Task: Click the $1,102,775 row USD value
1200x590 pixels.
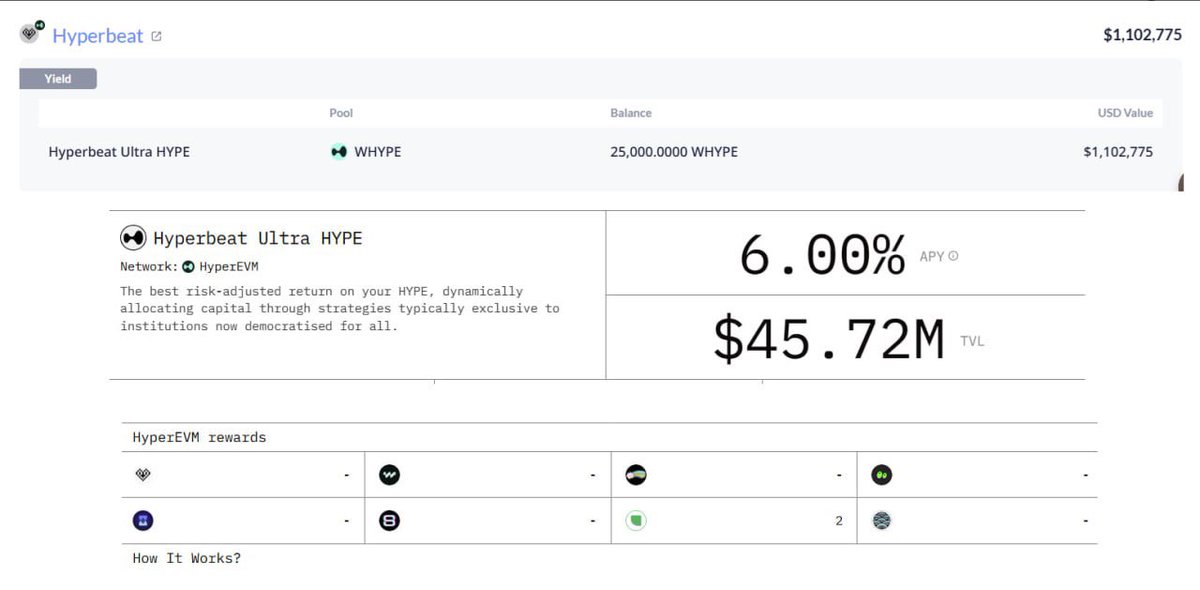Action: tap(1118, 152)
